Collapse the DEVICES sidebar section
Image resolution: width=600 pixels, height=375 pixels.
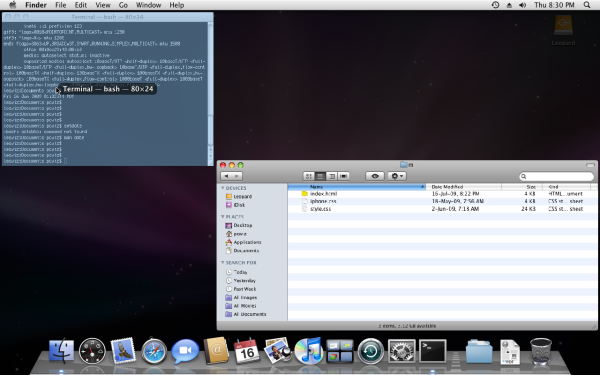223,188
